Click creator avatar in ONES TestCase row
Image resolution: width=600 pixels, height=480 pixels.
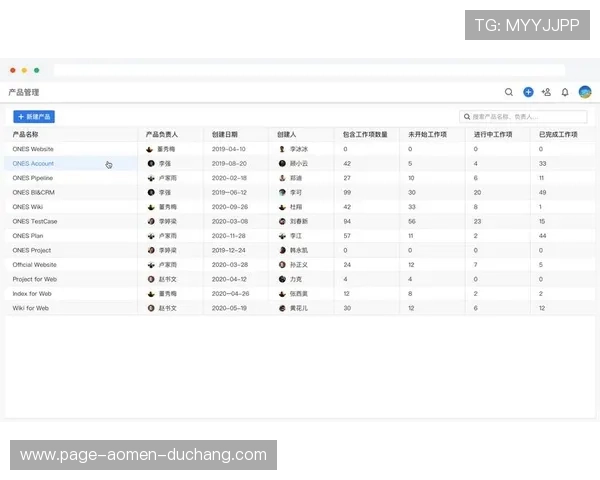282,221
